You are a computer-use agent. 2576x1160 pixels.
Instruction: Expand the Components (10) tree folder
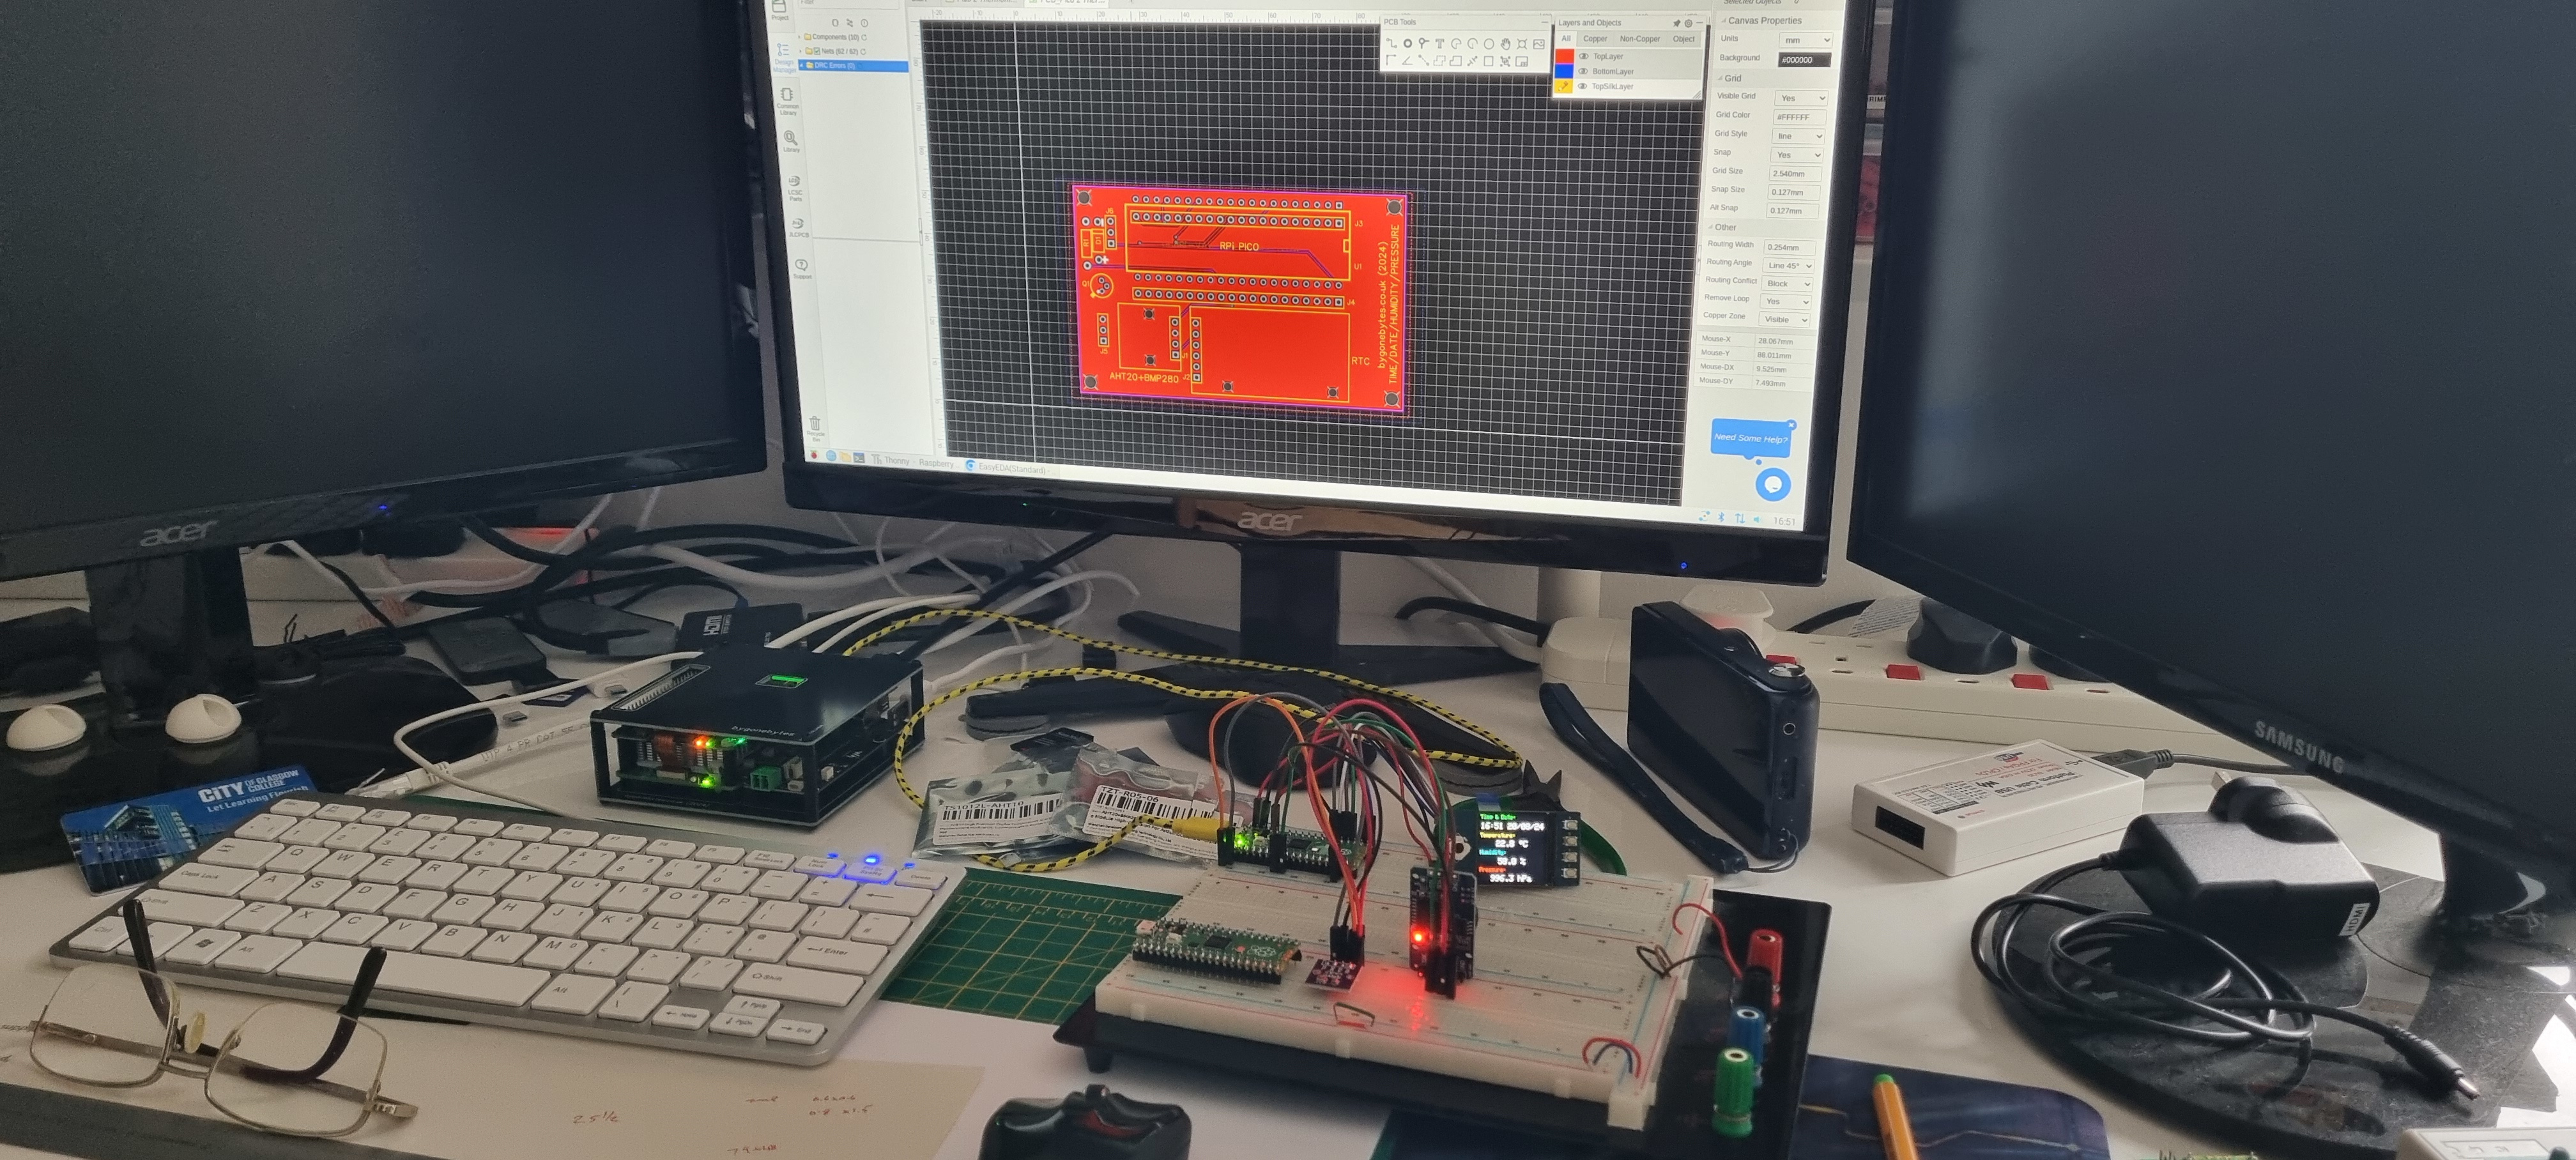click(x=800, y=37)
